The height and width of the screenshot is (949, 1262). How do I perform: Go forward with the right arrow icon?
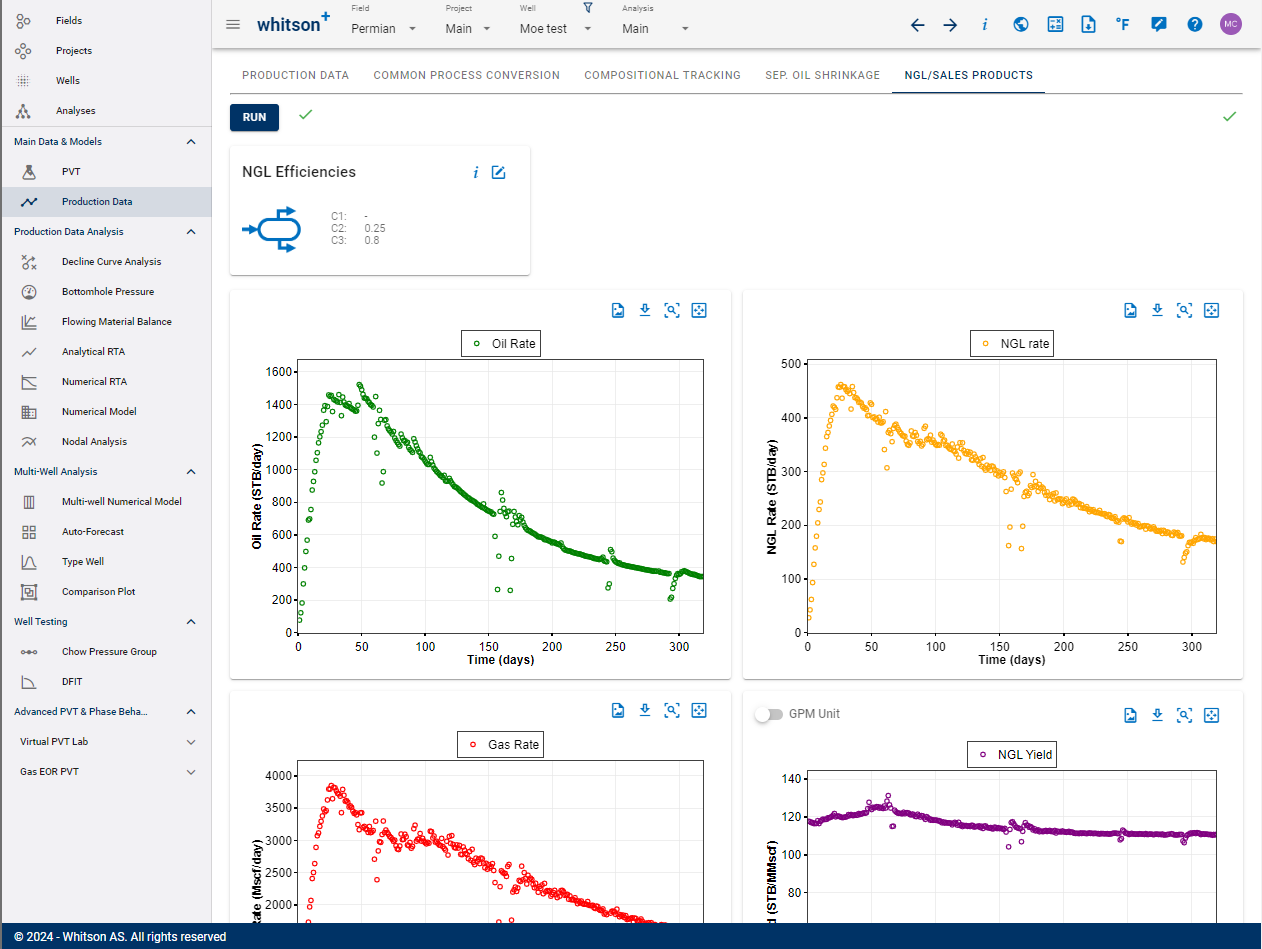tap(950, 25)
